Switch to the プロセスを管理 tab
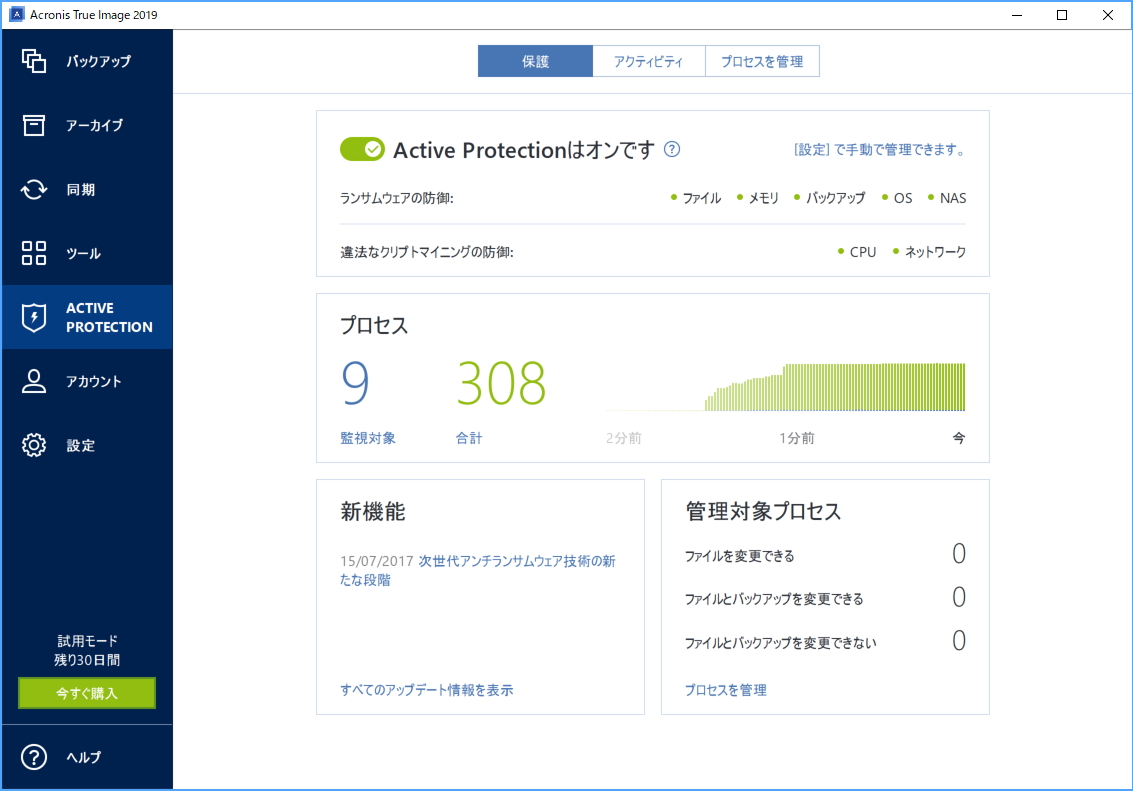The height and width of the screenshot is (791, 1133). [762, 60]
